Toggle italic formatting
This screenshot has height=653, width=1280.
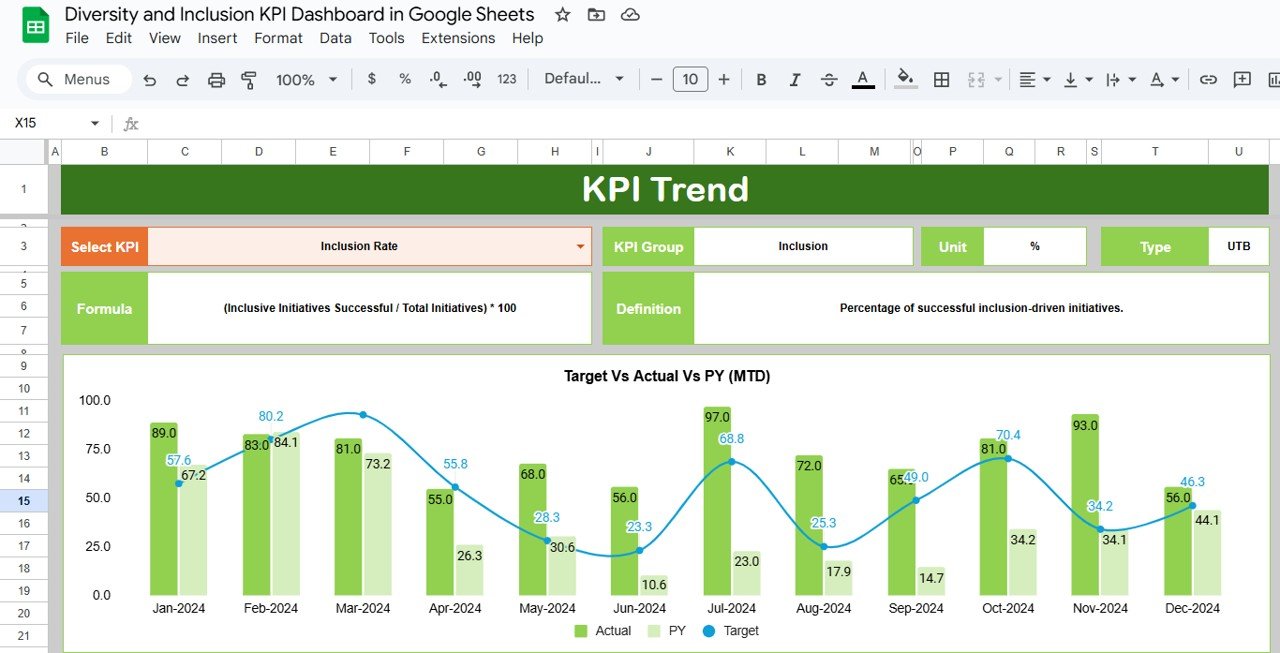[x=795, y=80]
